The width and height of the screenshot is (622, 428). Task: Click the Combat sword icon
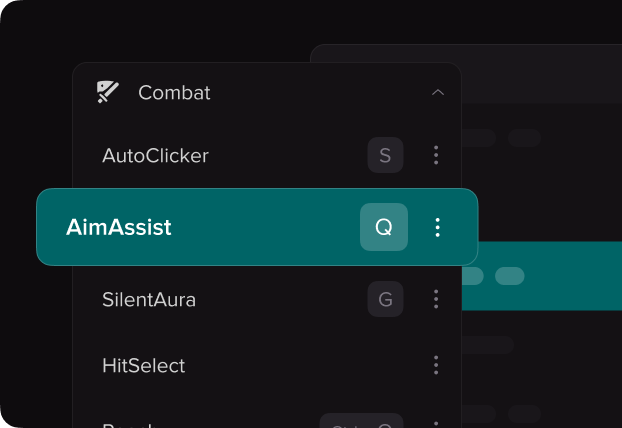pos(108,92)
